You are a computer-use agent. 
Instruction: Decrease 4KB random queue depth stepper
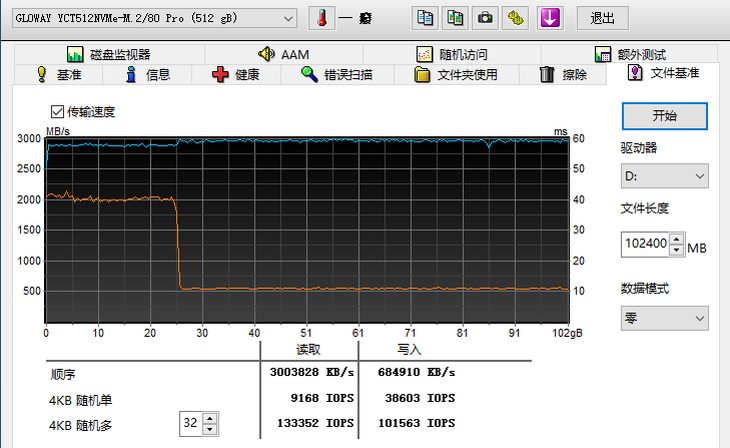click(x=209, y=430)
